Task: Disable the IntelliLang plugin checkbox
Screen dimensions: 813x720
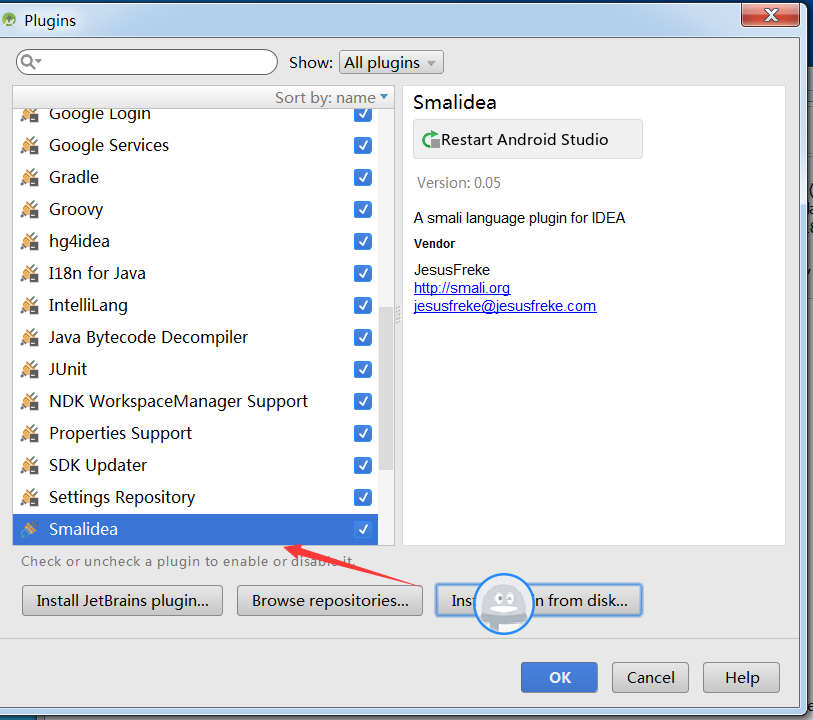Action: (363, 306)
